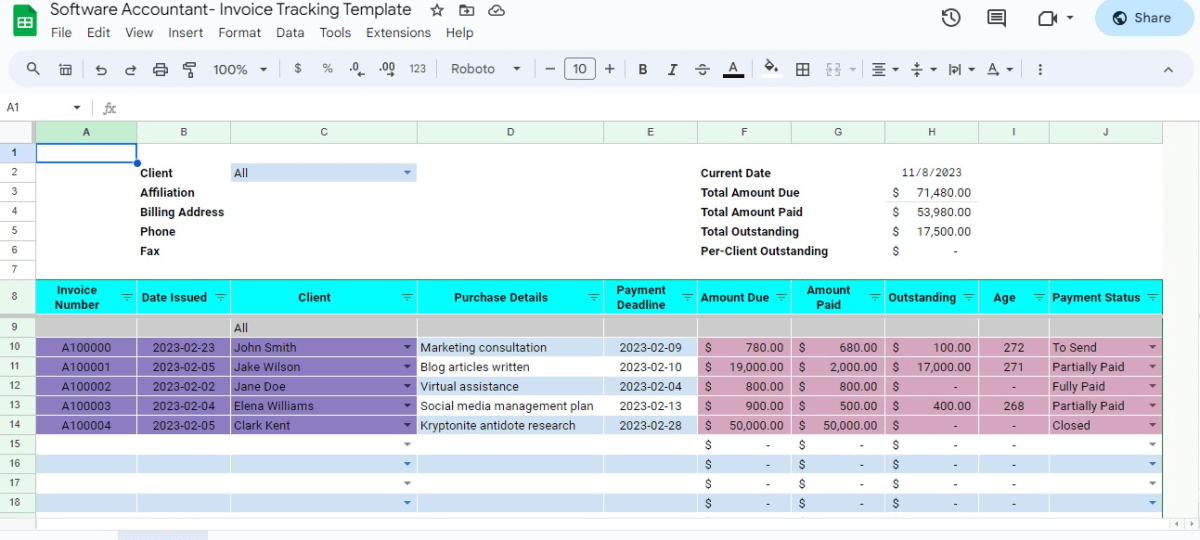The image size is (1200, 540).
Task: Select the Paint format tool
Action: 189,69
